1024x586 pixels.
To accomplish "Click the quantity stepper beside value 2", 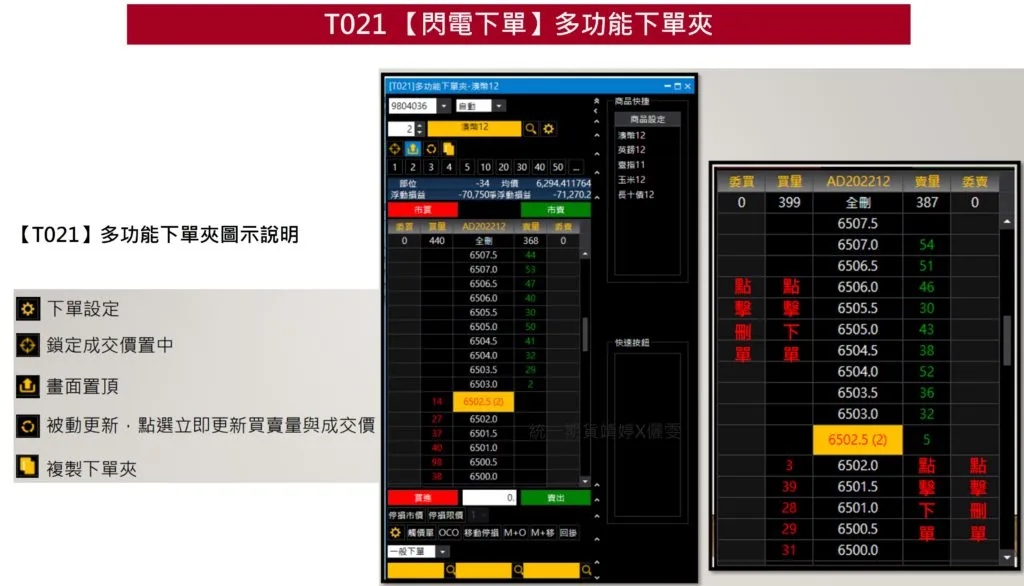I will (420, 129).
